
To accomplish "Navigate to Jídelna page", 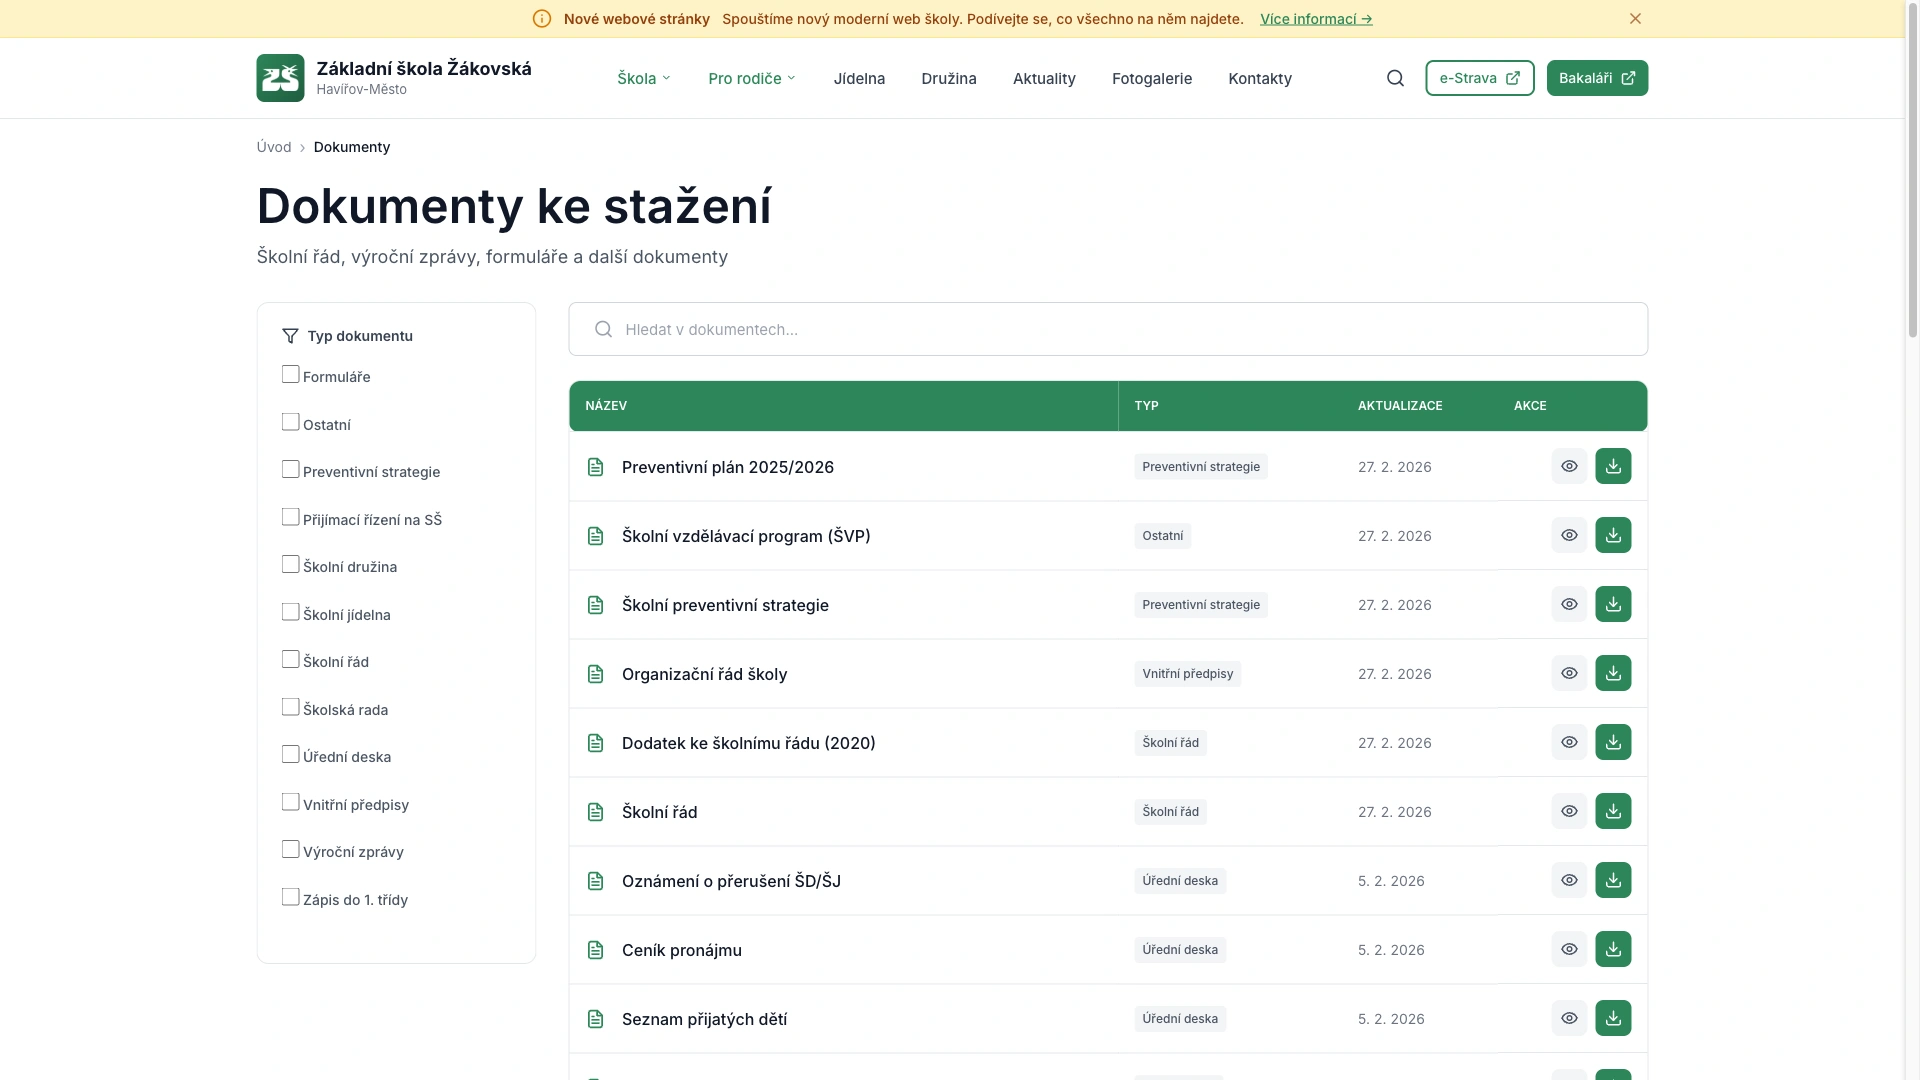I will [859, 78].
